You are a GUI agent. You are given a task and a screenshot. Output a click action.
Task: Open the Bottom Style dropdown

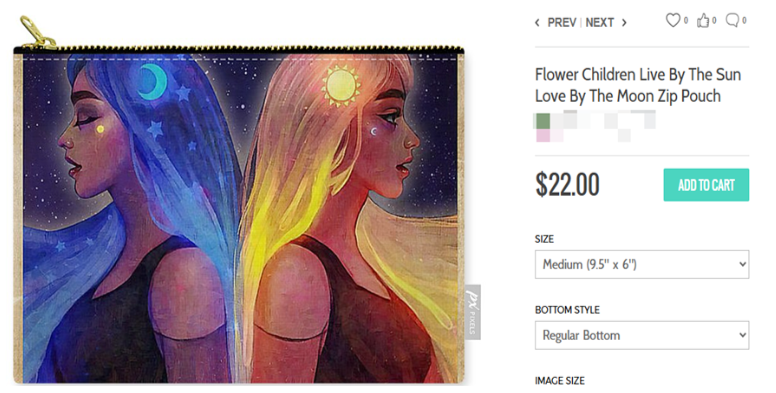(642, 335)
